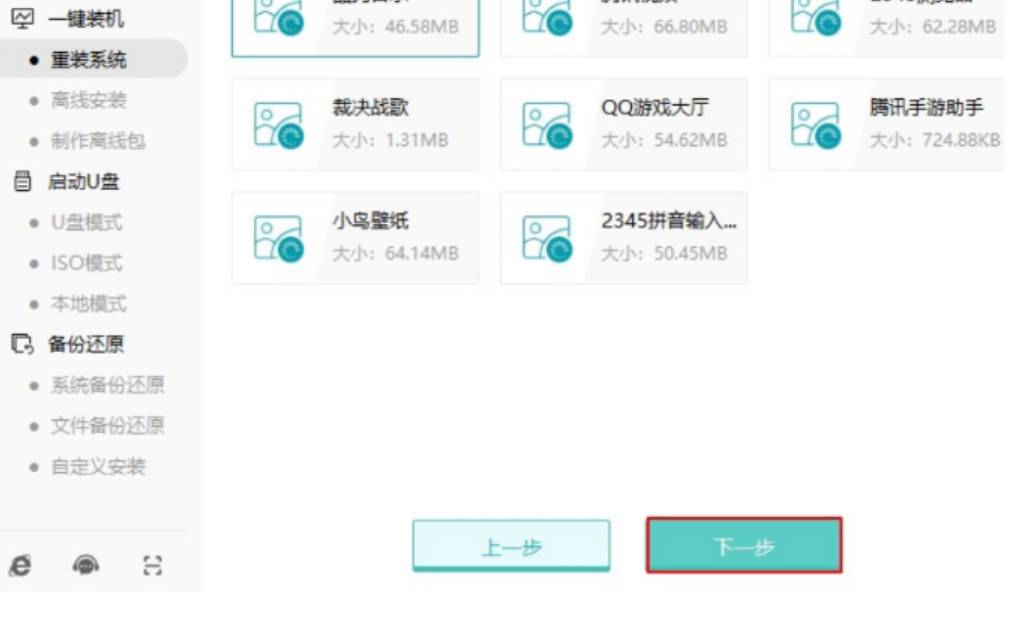The image size is (1010, 629).
Task: Open 离线安装 in the sidebar
Action: click(x=88, y=100)
